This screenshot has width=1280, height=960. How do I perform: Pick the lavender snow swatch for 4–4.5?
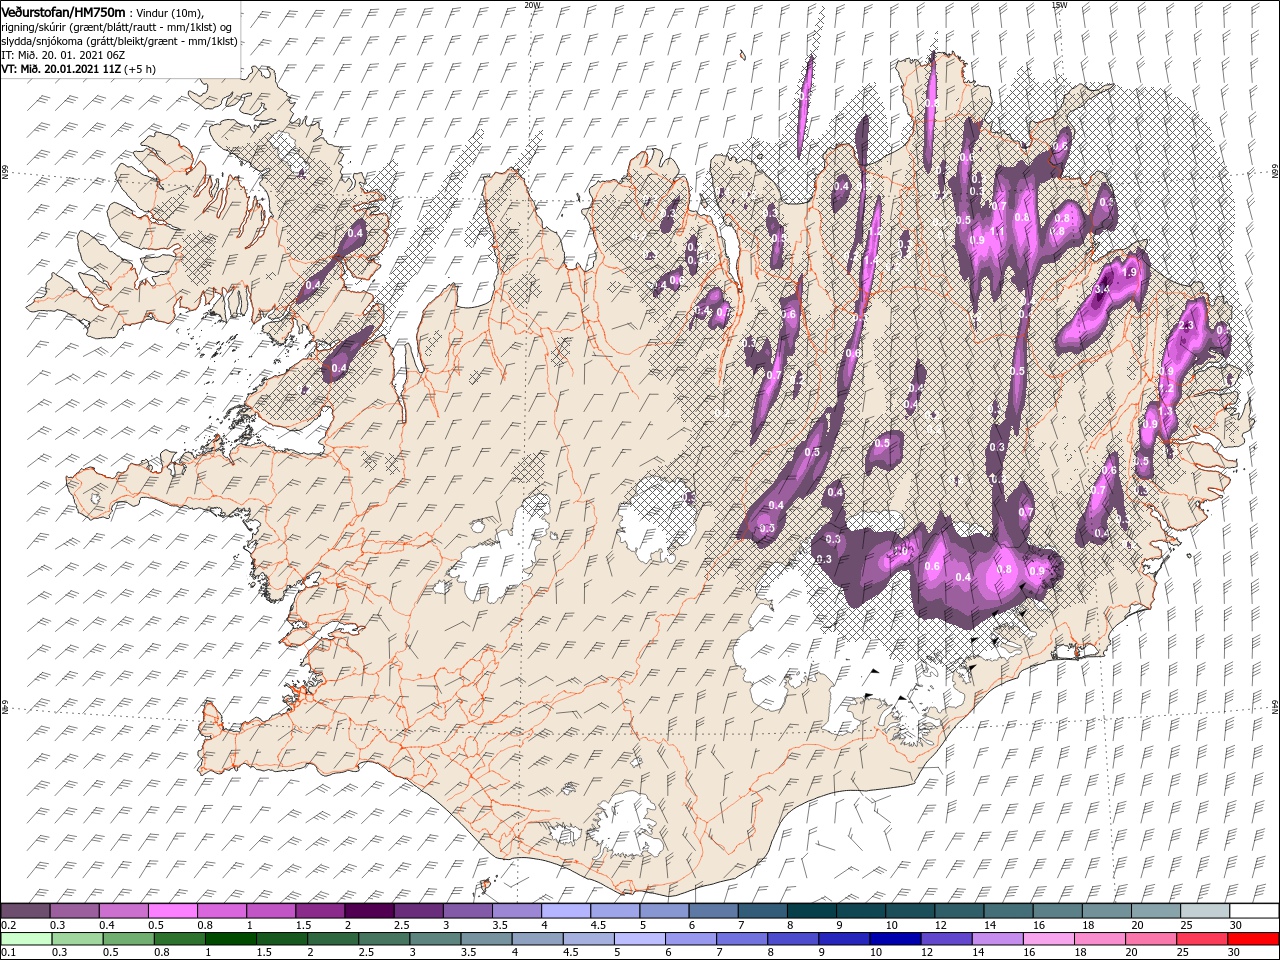point(566,911)
